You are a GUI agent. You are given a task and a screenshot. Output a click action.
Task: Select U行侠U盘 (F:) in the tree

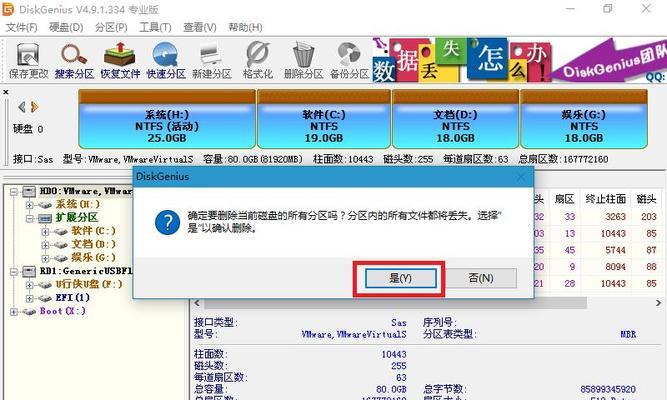pos(89,284)
